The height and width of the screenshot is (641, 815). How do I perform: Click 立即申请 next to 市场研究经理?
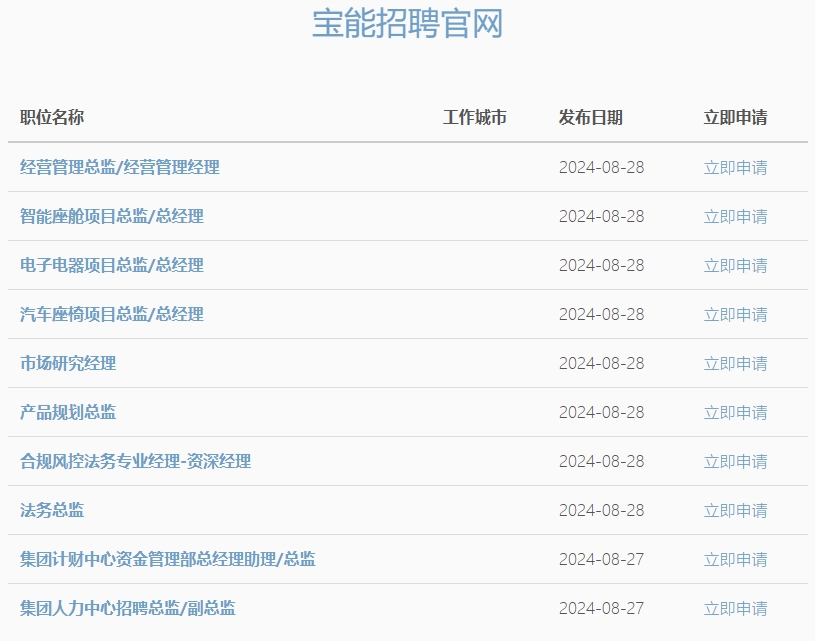click(x=735, y=363)
